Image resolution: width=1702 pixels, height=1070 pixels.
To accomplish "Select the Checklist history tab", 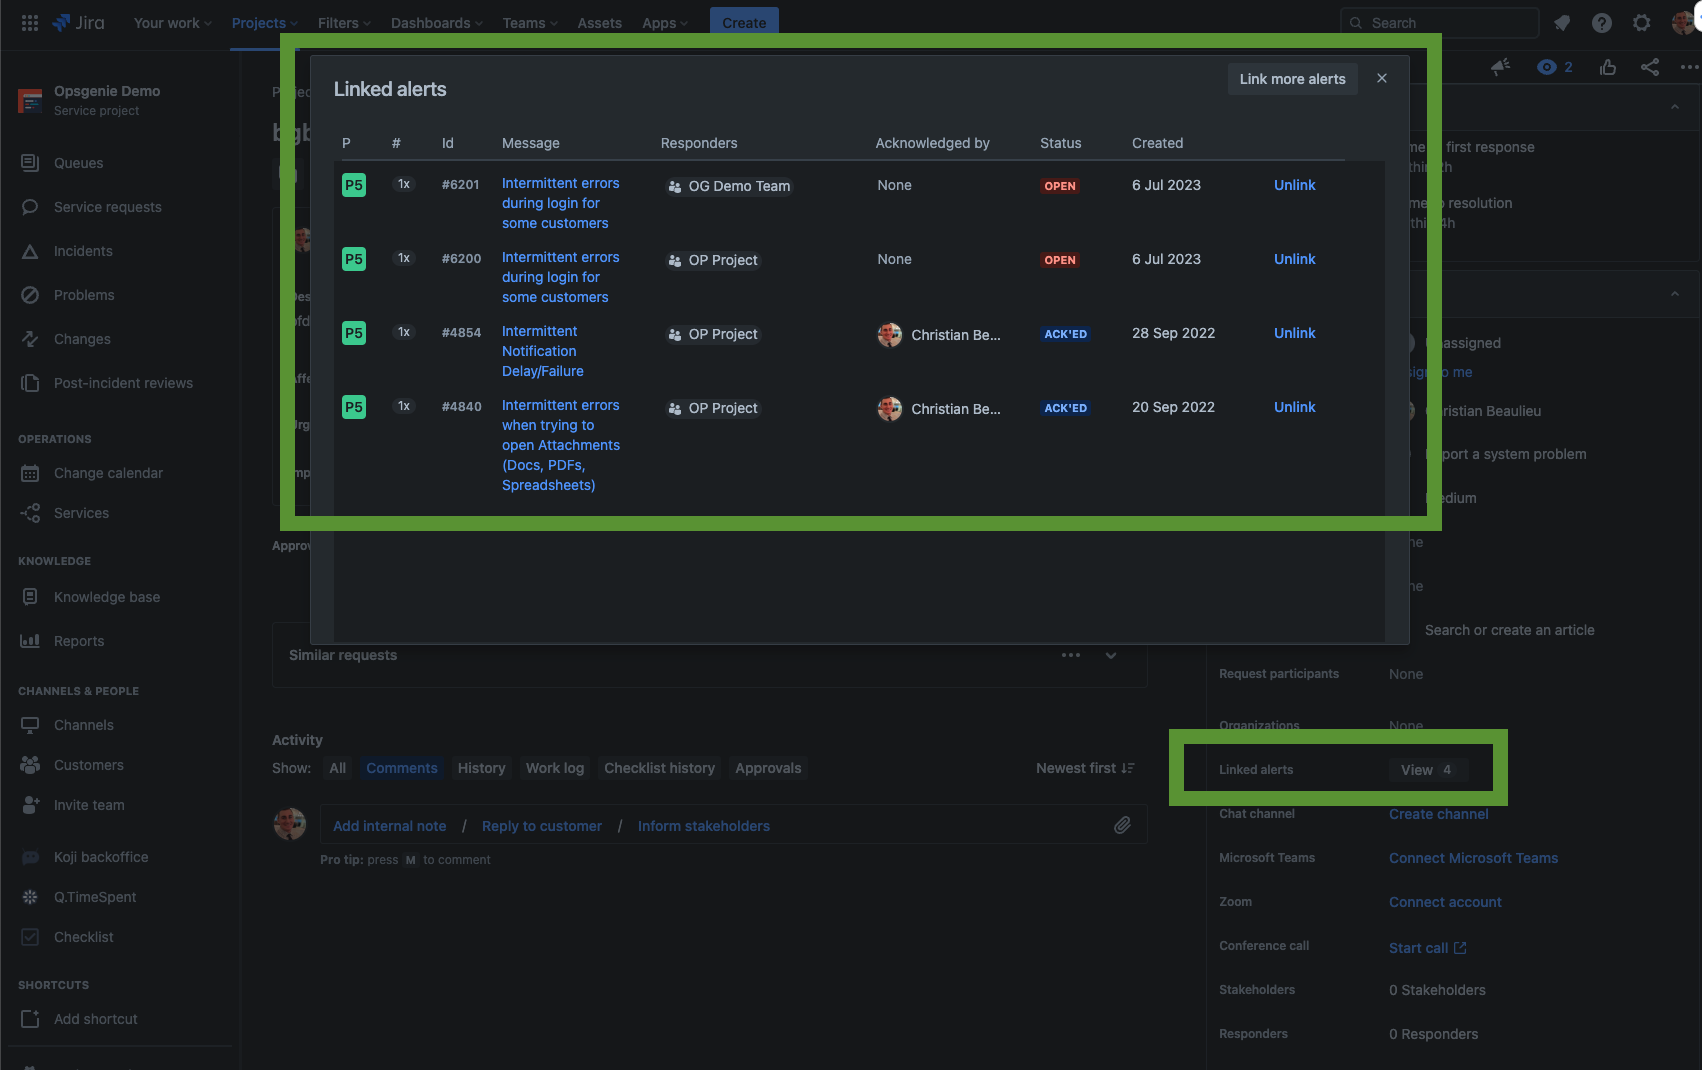I will 659,768.
